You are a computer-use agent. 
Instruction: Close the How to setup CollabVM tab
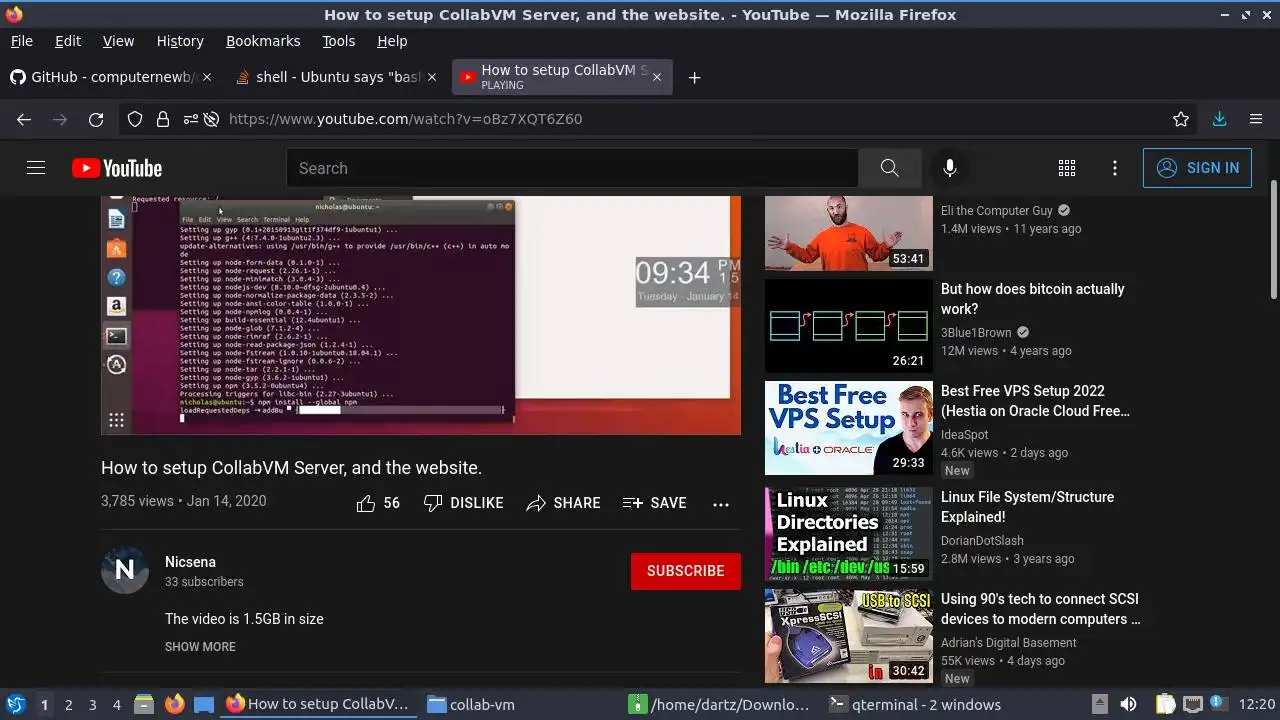point(656,77)
